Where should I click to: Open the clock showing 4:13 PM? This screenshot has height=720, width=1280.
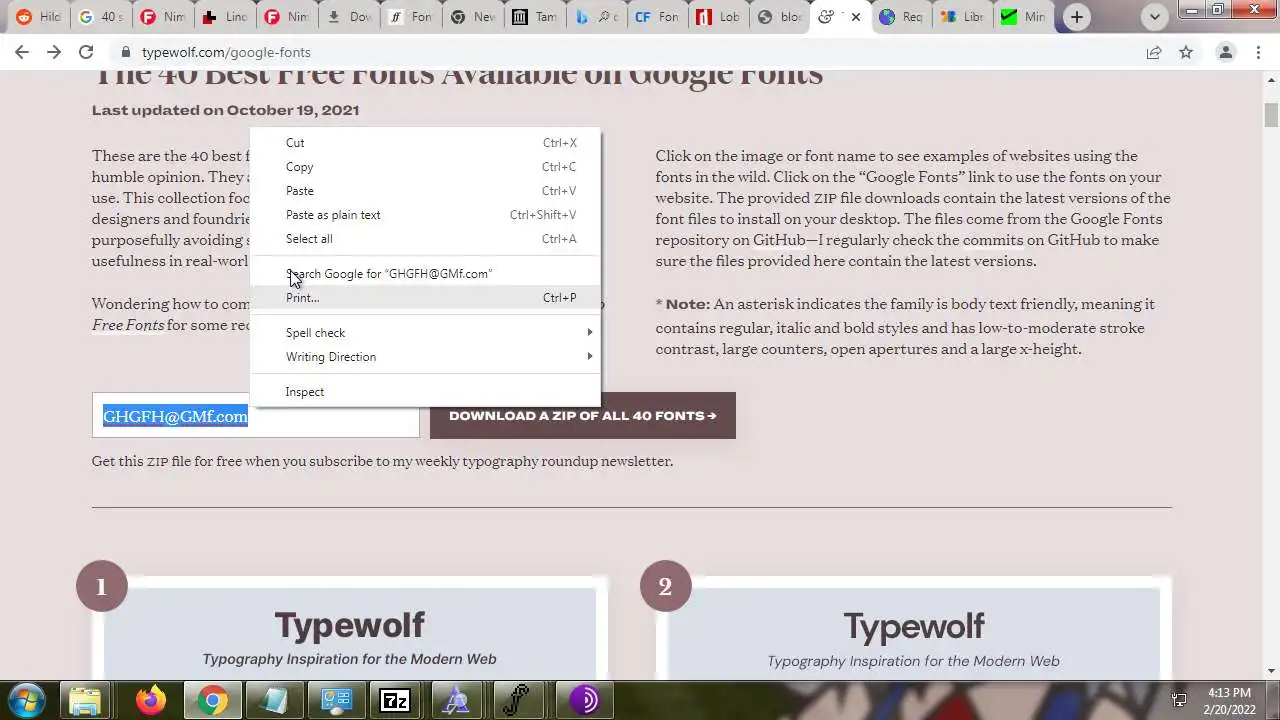(1229, 701)
